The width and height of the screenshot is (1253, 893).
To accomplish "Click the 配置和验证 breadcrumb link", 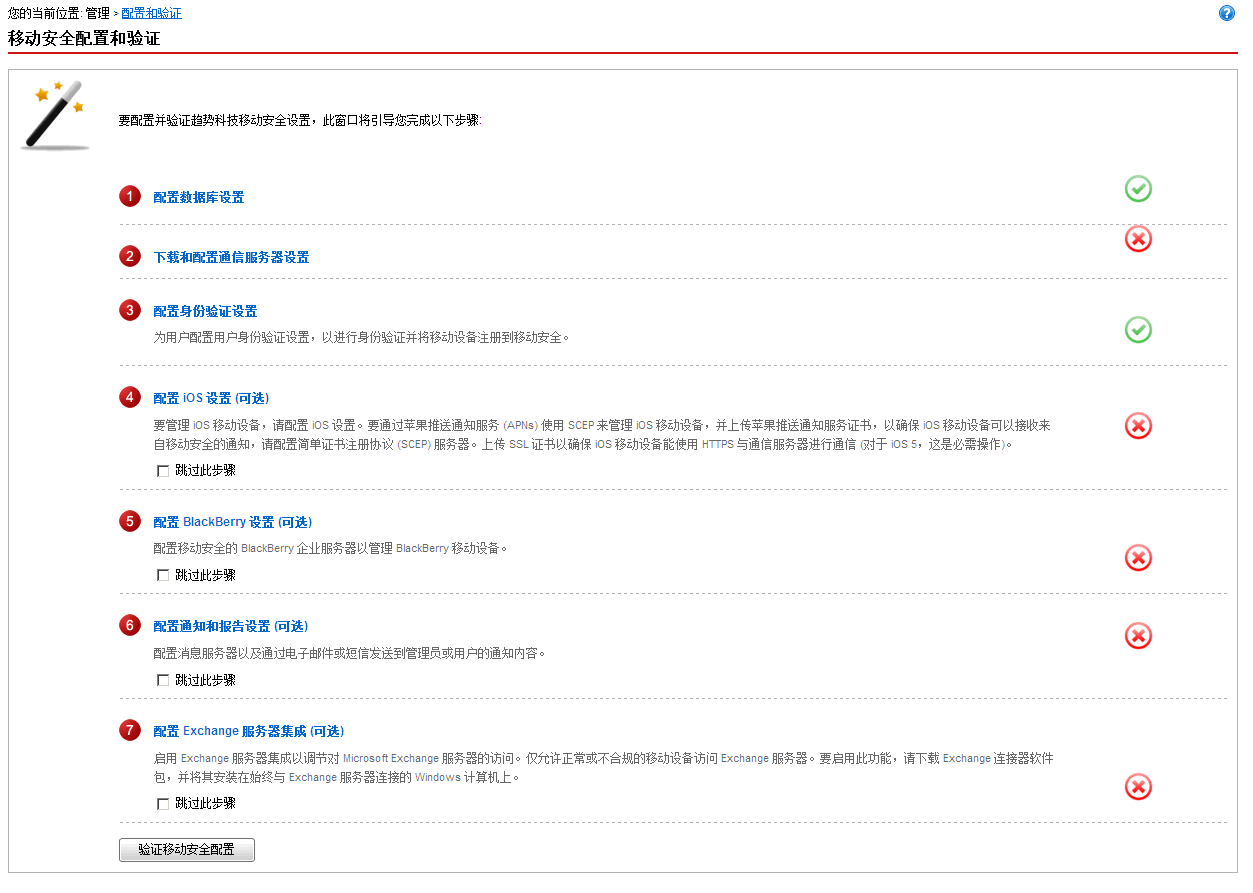I will [x=151, y=14].
